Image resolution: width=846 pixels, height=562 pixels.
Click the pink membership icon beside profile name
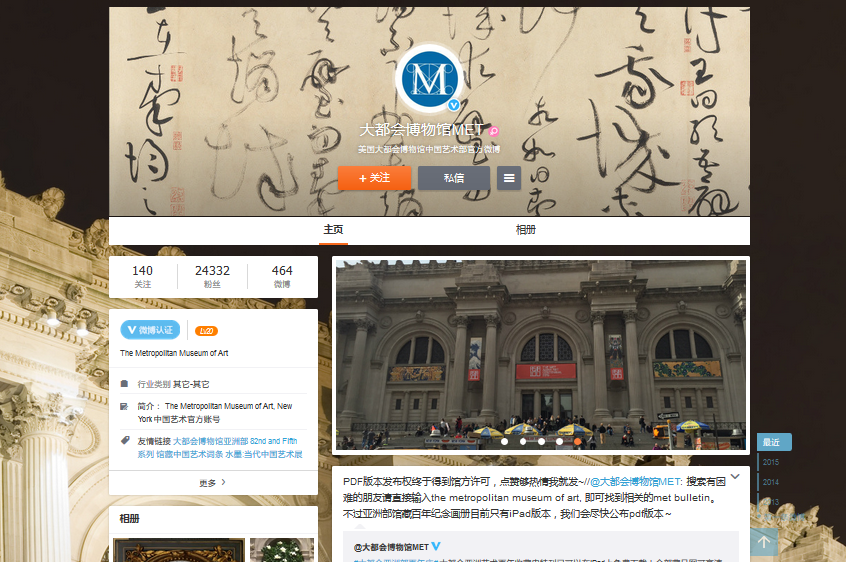[x=494, y=131]
